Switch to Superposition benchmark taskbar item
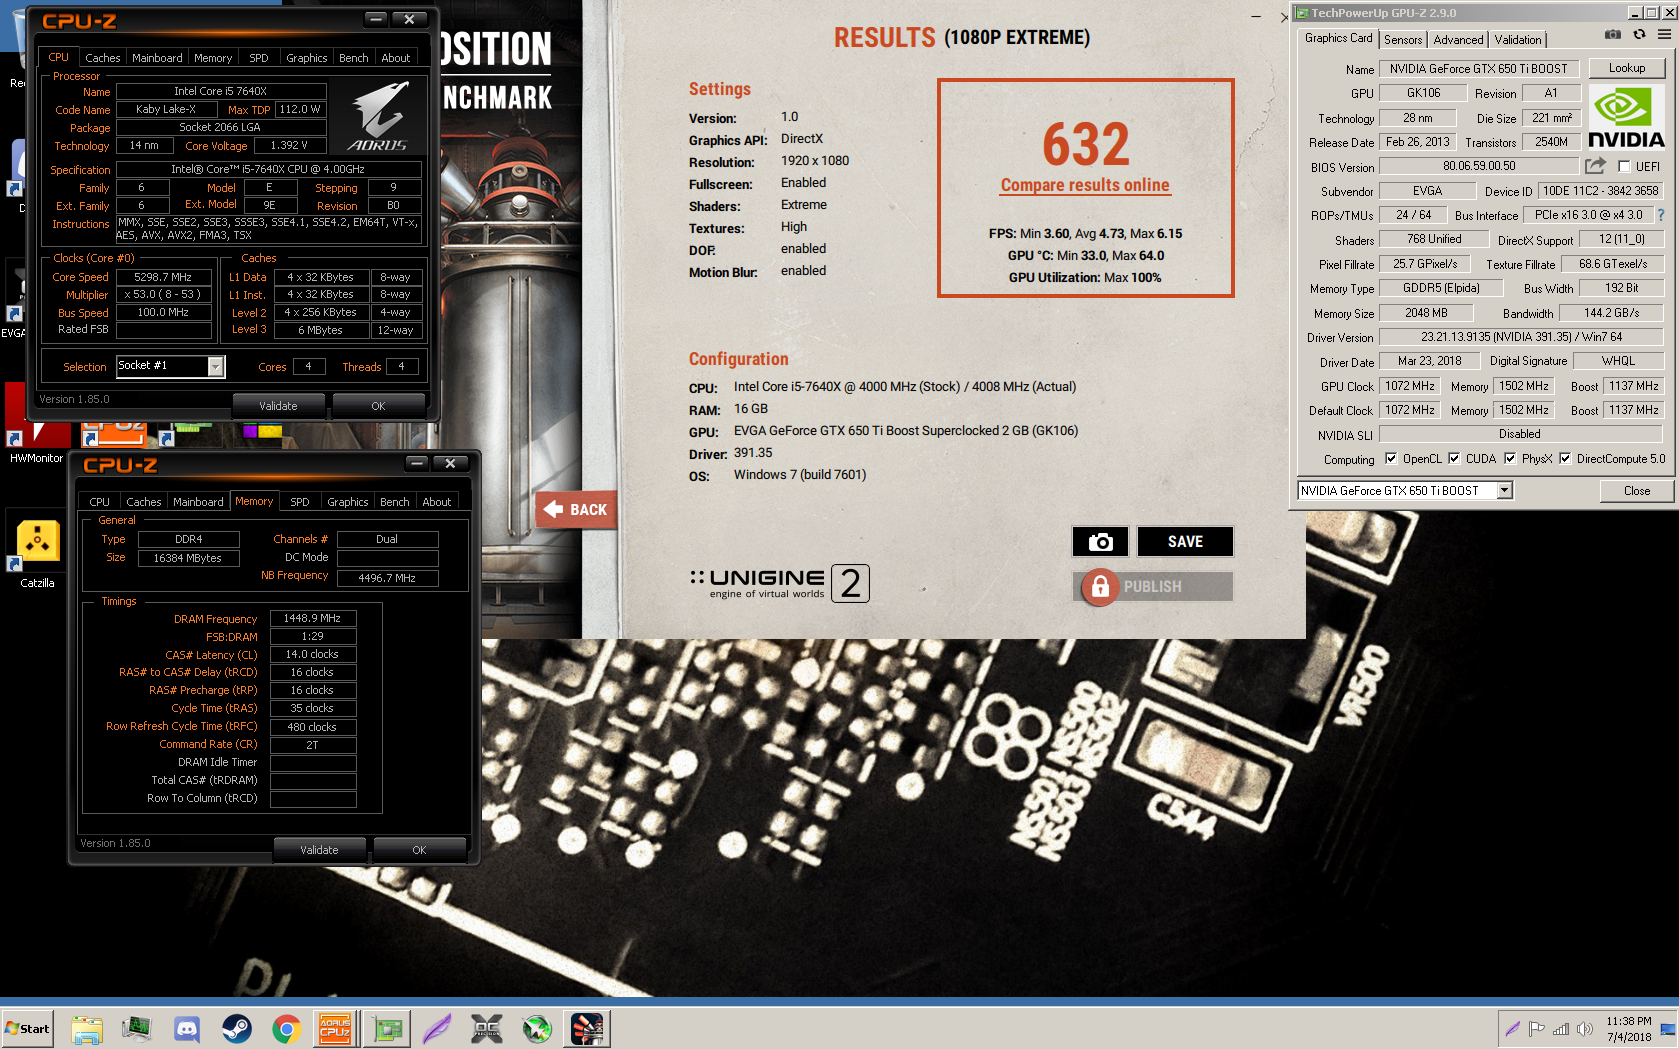The image size is (1679, 1049). [587, 1028]
